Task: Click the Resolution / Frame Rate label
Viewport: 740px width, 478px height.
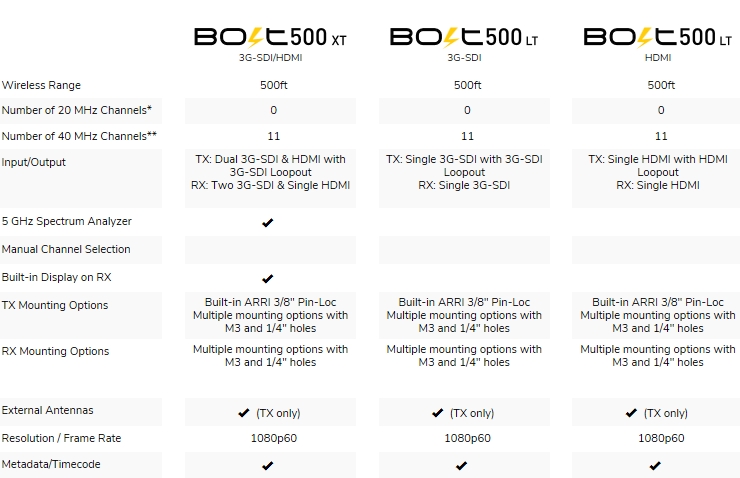Action: pos(61,438)
